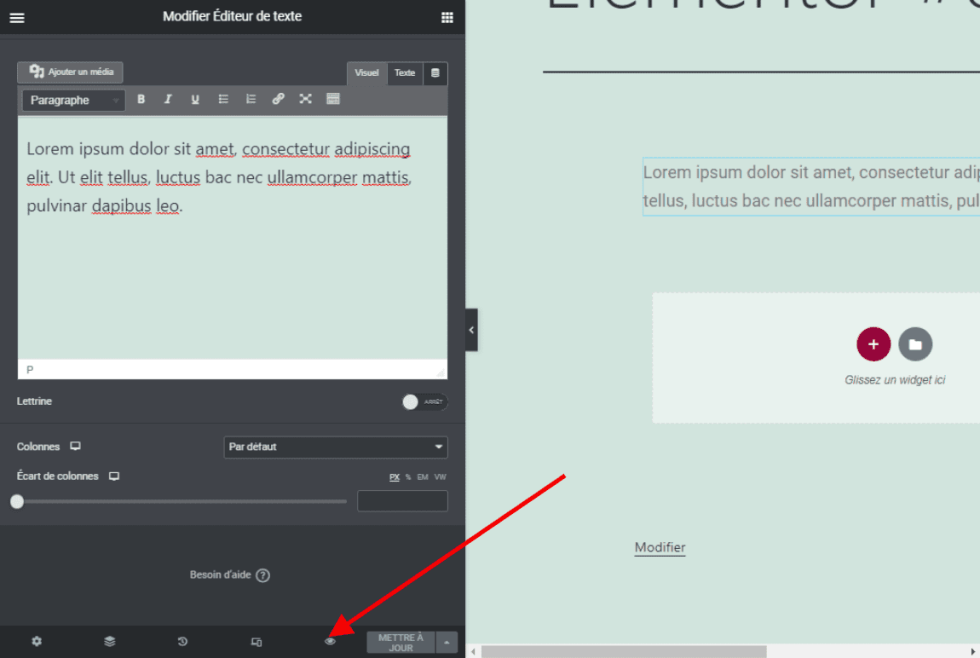Click the Besoin d'aide link

coord(229,575)
